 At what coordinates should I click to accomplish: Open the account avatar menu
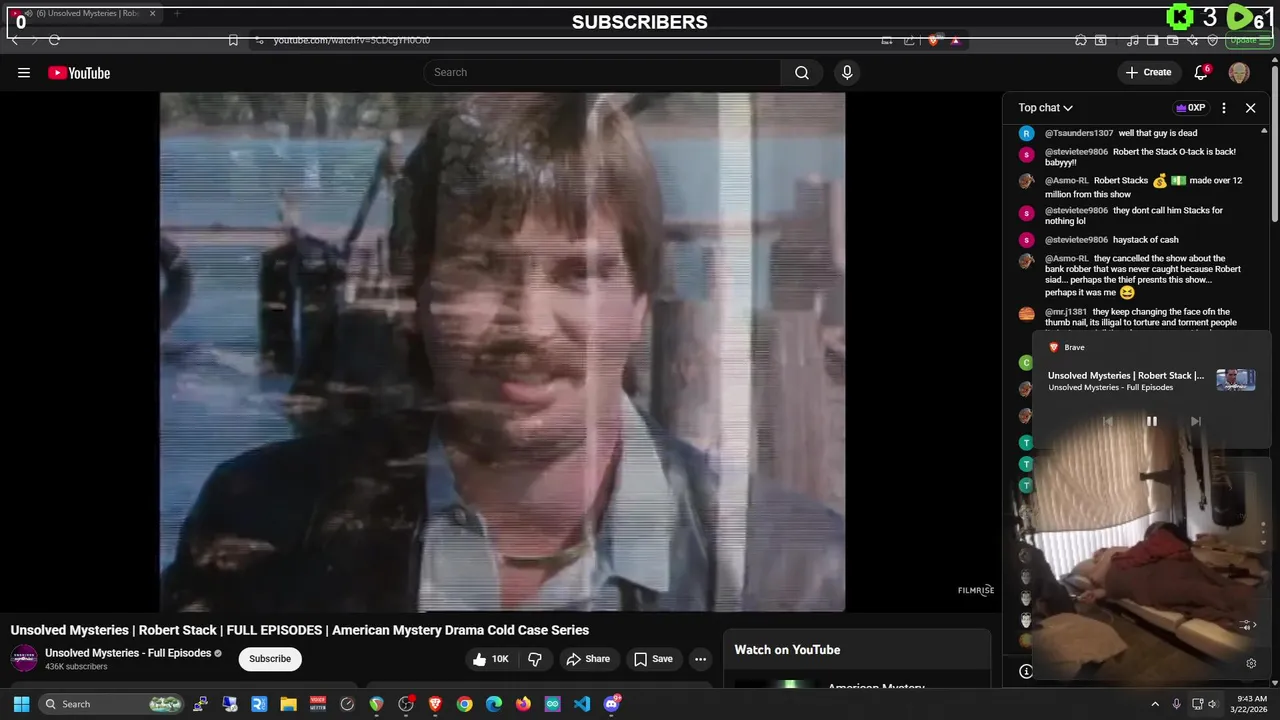click(x=1239, y=72)
